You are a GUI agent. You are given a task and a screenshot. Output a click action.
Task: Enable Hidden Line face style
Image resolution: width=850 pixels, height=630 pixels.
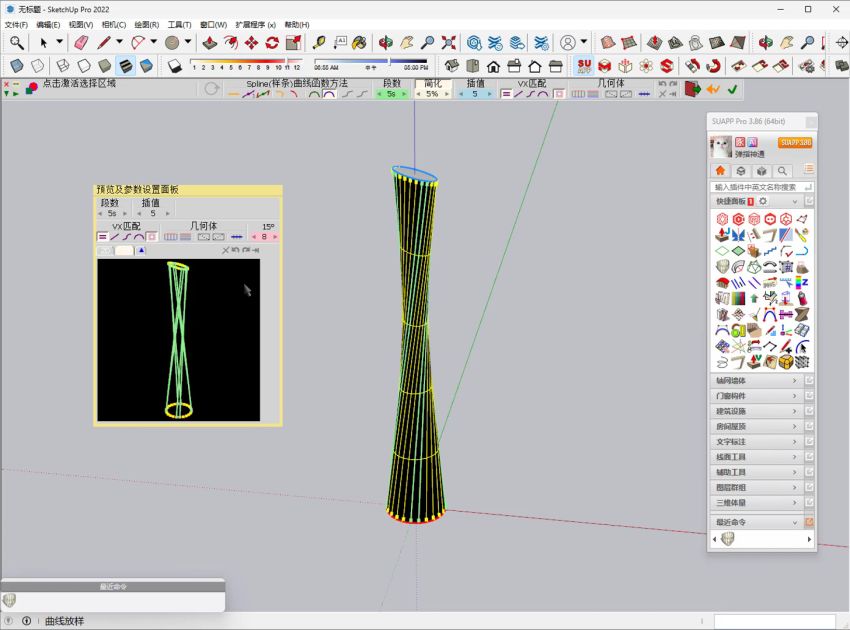(x=83, y=66)
